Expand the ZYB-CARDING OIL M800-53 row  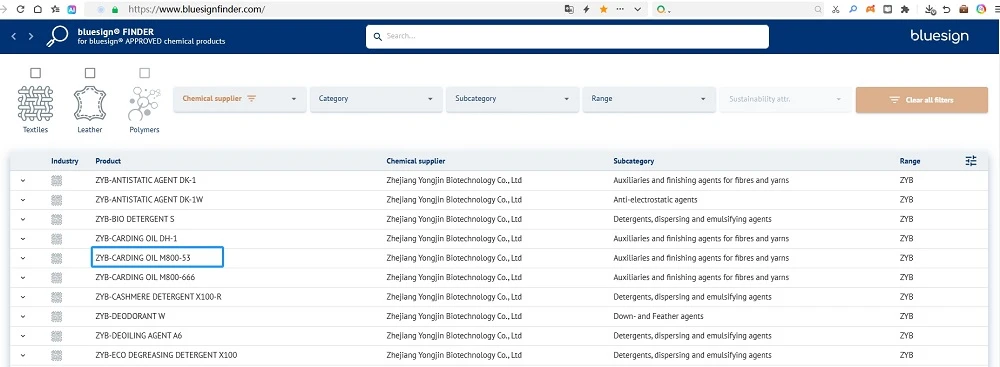point(23,258)
